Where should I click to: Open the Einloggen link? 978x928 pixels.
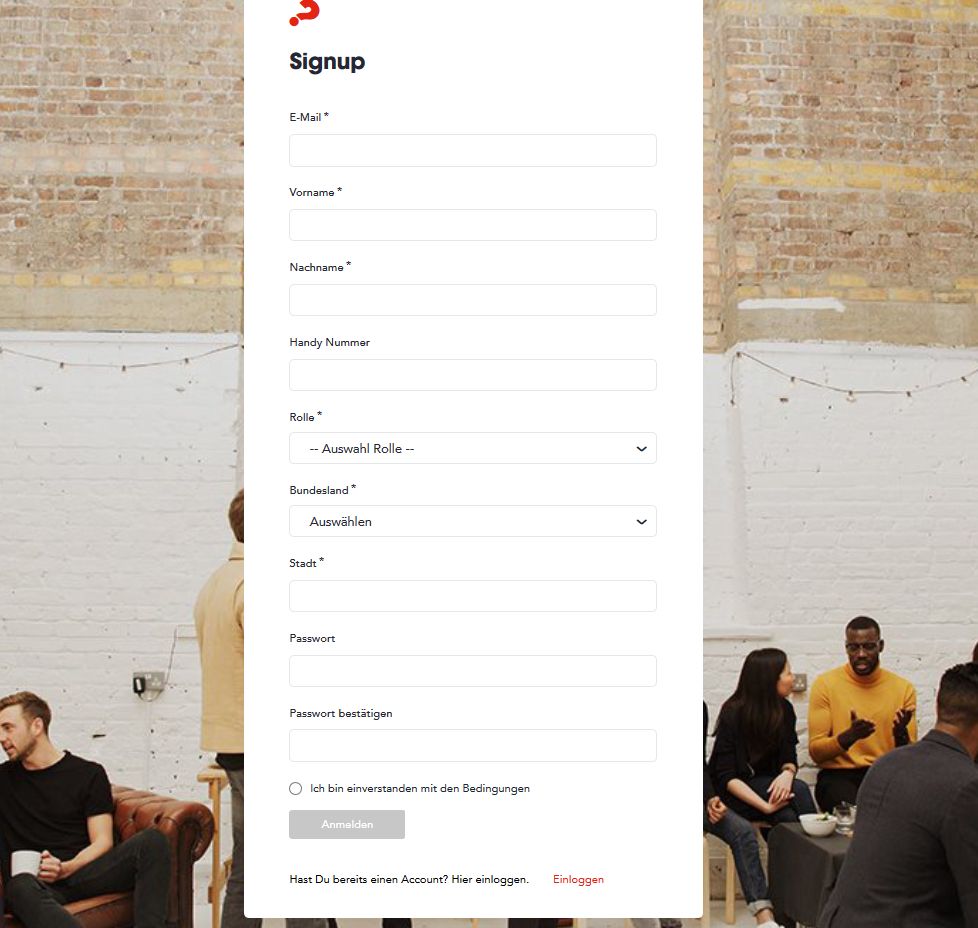578,879
